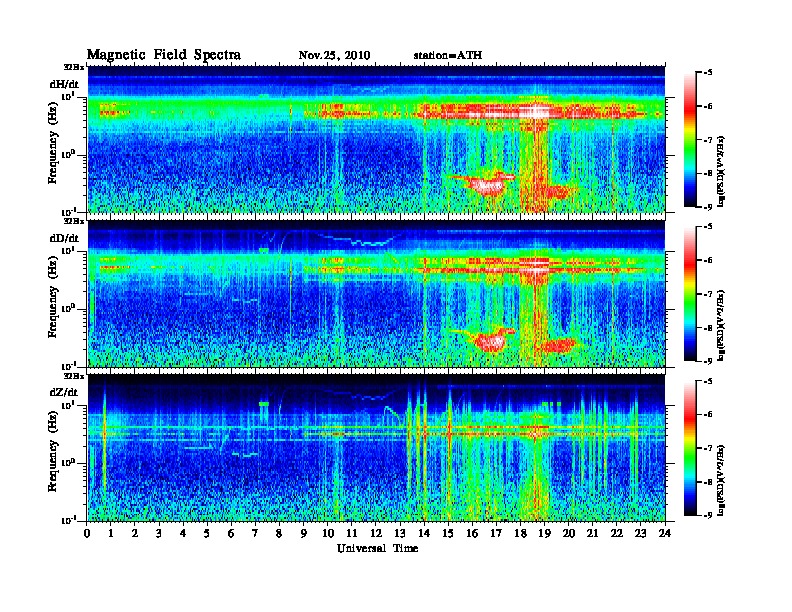Click the "dZ/dt" panel label
Image resolution: width=792 pixels, height=612 pixels.
64,392
